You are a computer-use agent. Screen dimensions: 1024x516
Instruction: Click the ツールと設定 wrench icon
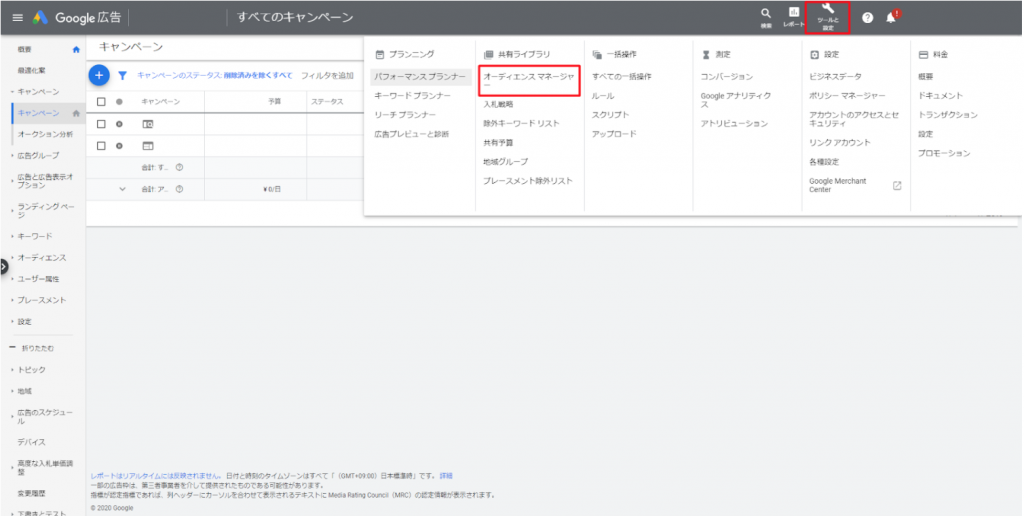(x=827, y=15)
